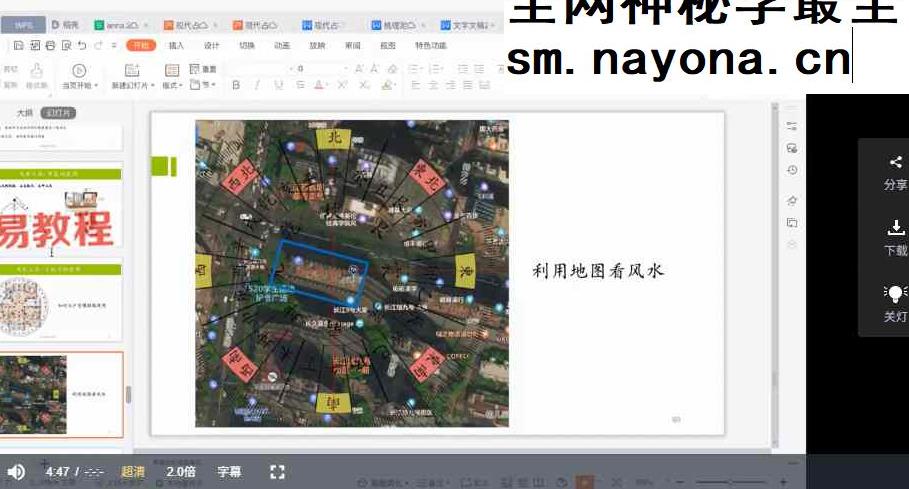Open the 字幕 subtitle settings

point(230,472)
